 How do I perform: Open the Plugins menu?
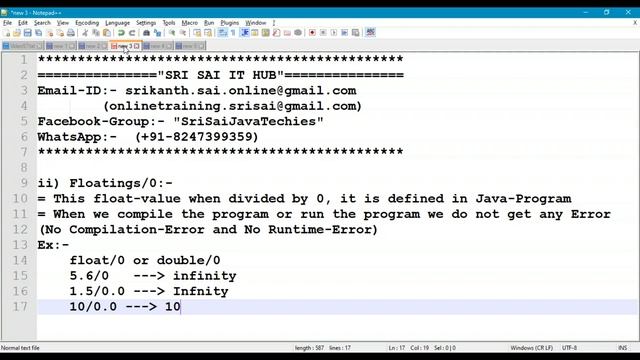229,23
